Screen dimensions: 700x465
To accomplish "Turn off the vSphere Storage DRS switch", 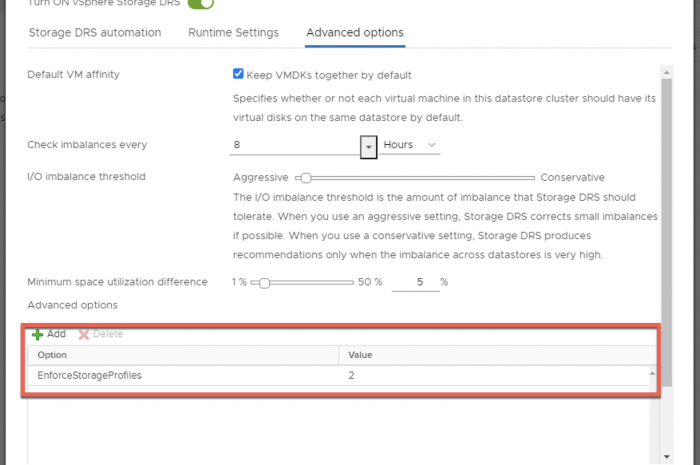I will tap(201, 4).
